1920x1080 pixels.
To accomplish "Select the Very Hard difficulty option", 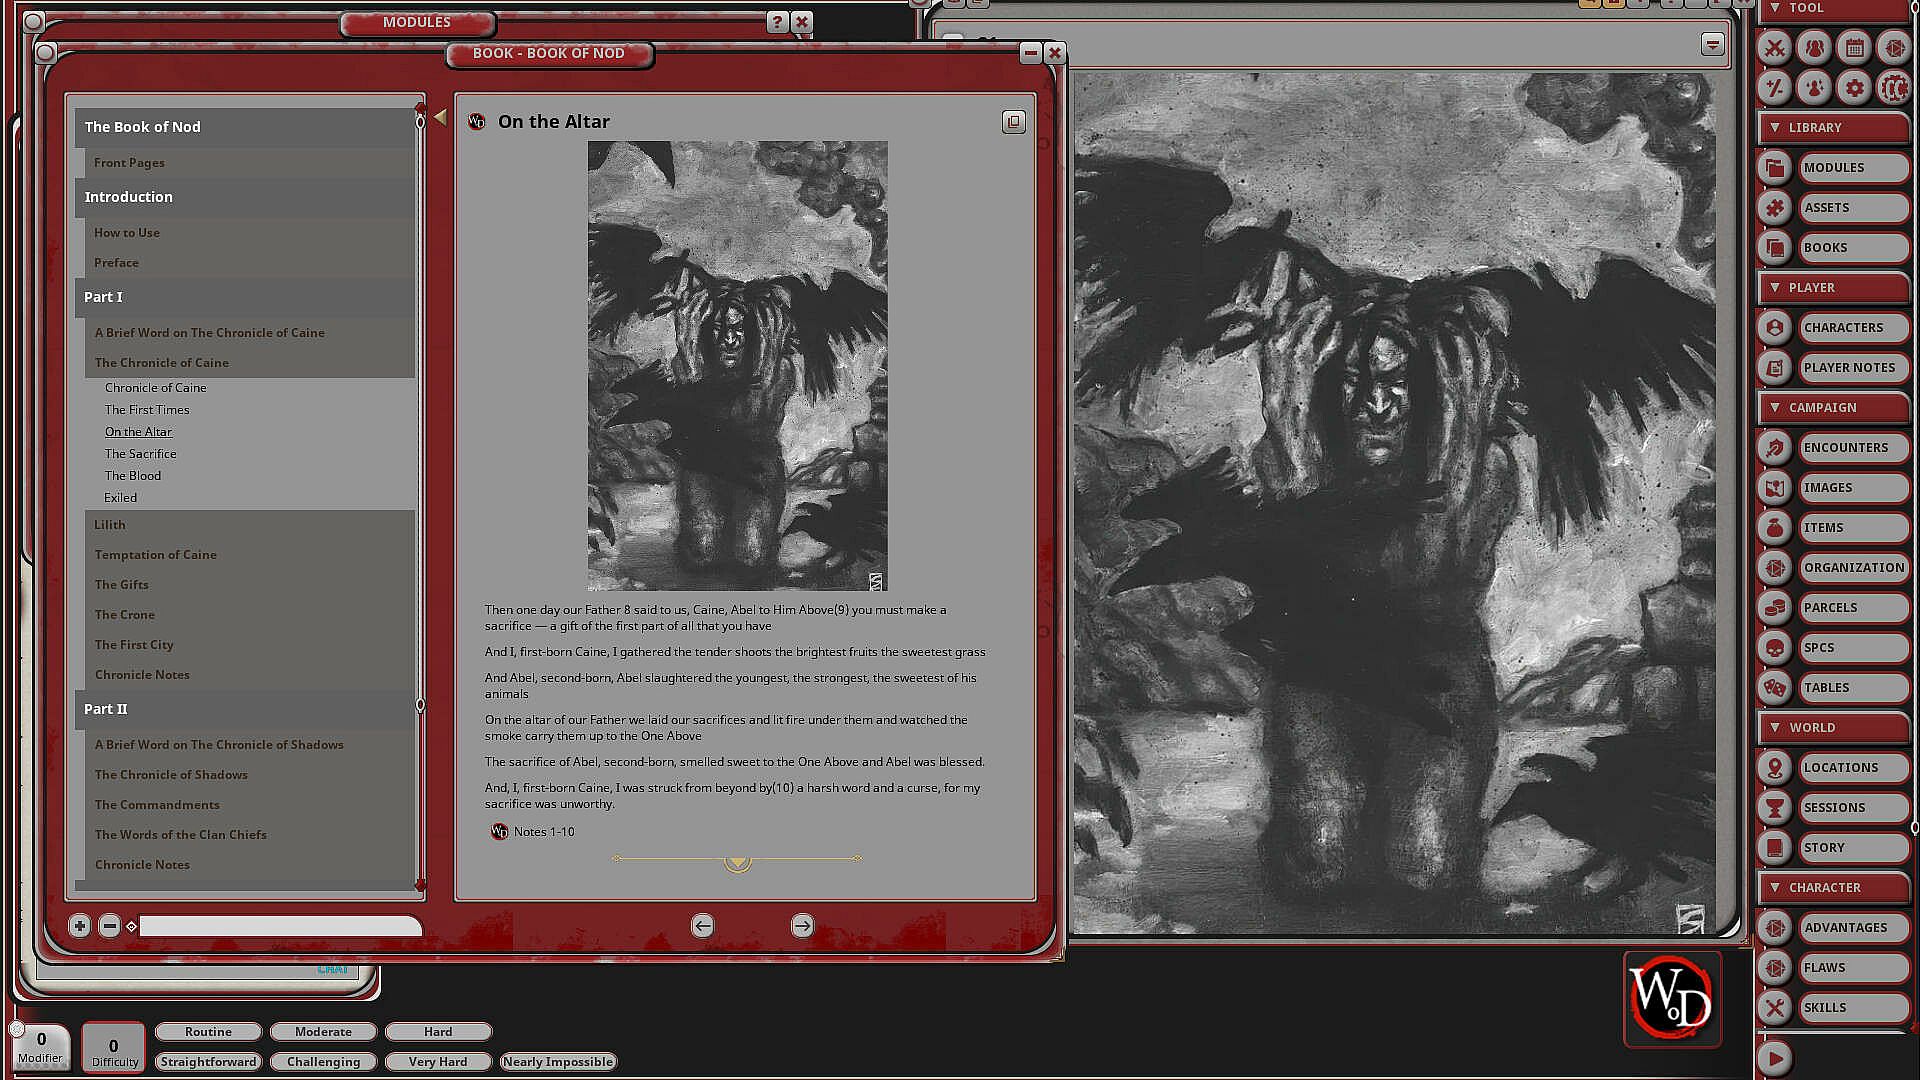I will tap(437, 1062).
